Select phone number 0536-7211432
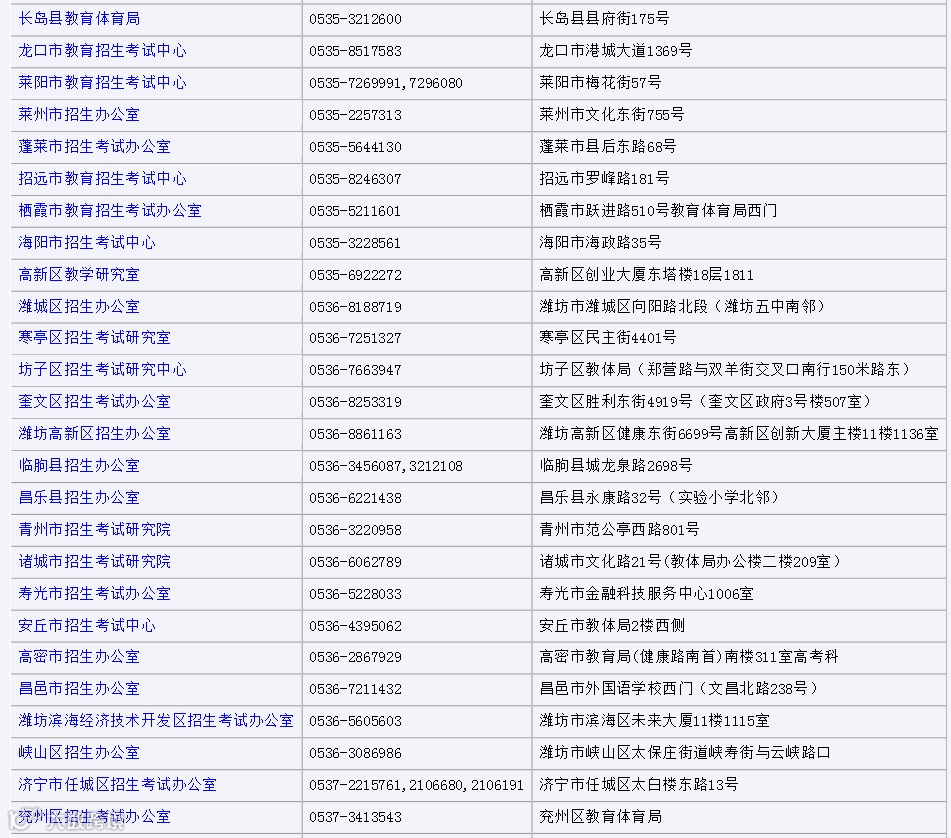951x838 pixels. (x=355, y=689)
